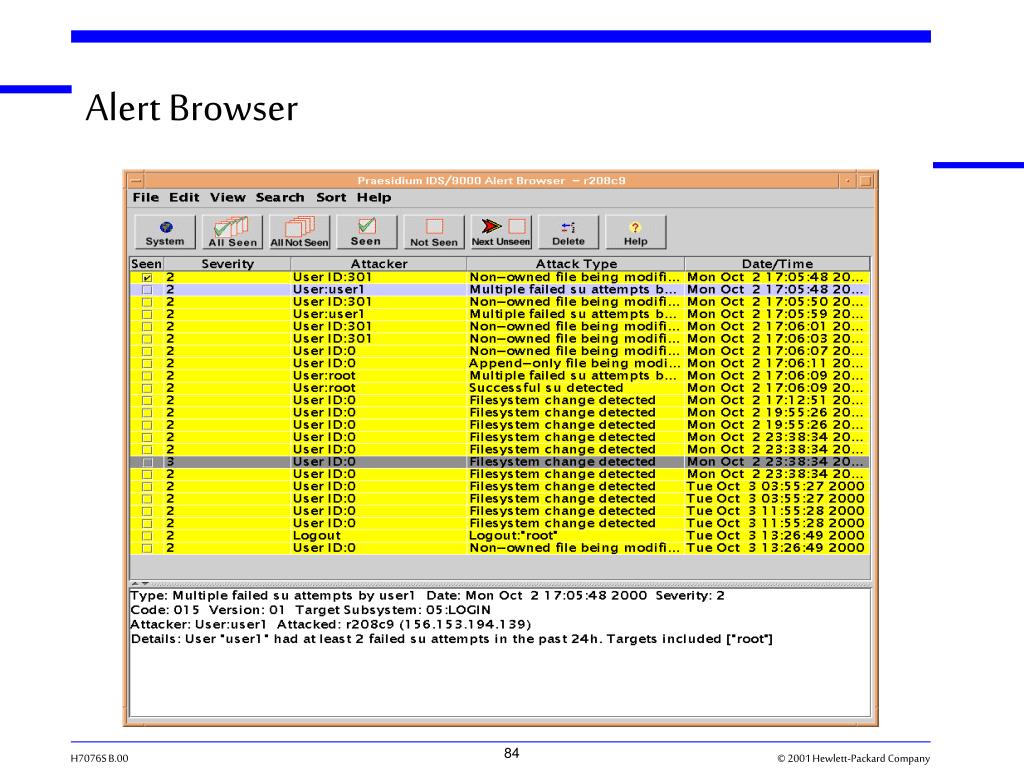
Task: Open the File menu
Action: (x=146, y=197)
